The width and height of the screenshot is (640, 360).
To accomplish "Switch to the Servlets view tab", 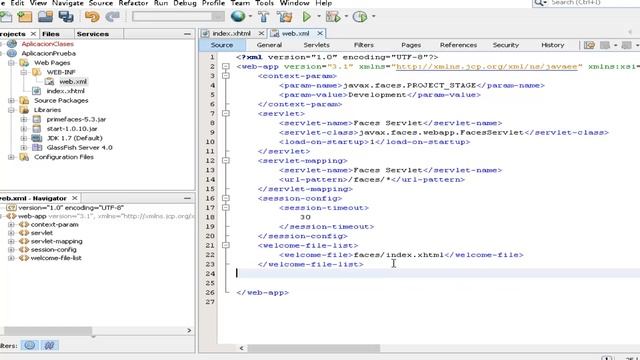I will click(x=316, y=45).
